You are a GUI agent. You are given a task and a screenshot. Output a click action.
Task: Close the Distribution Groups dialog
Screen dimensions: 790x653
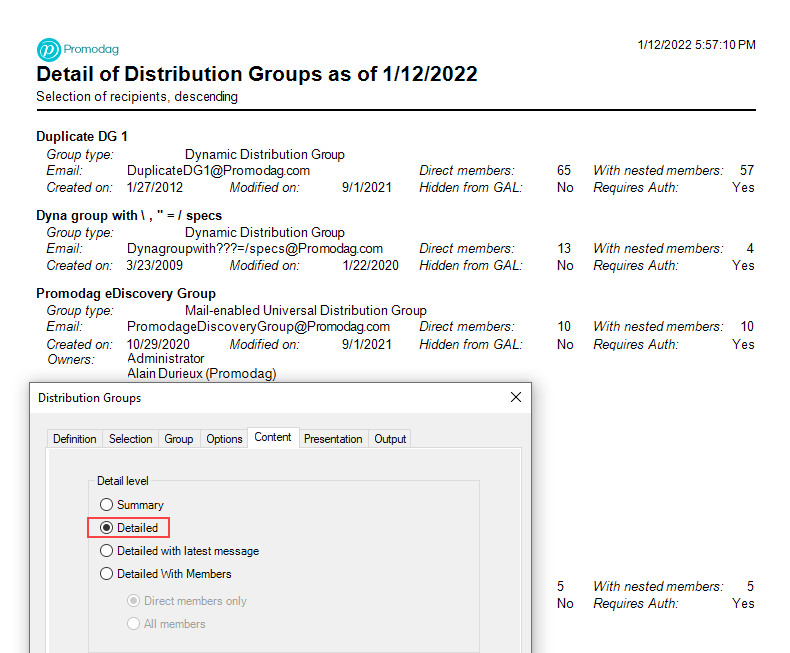[516, 398]
